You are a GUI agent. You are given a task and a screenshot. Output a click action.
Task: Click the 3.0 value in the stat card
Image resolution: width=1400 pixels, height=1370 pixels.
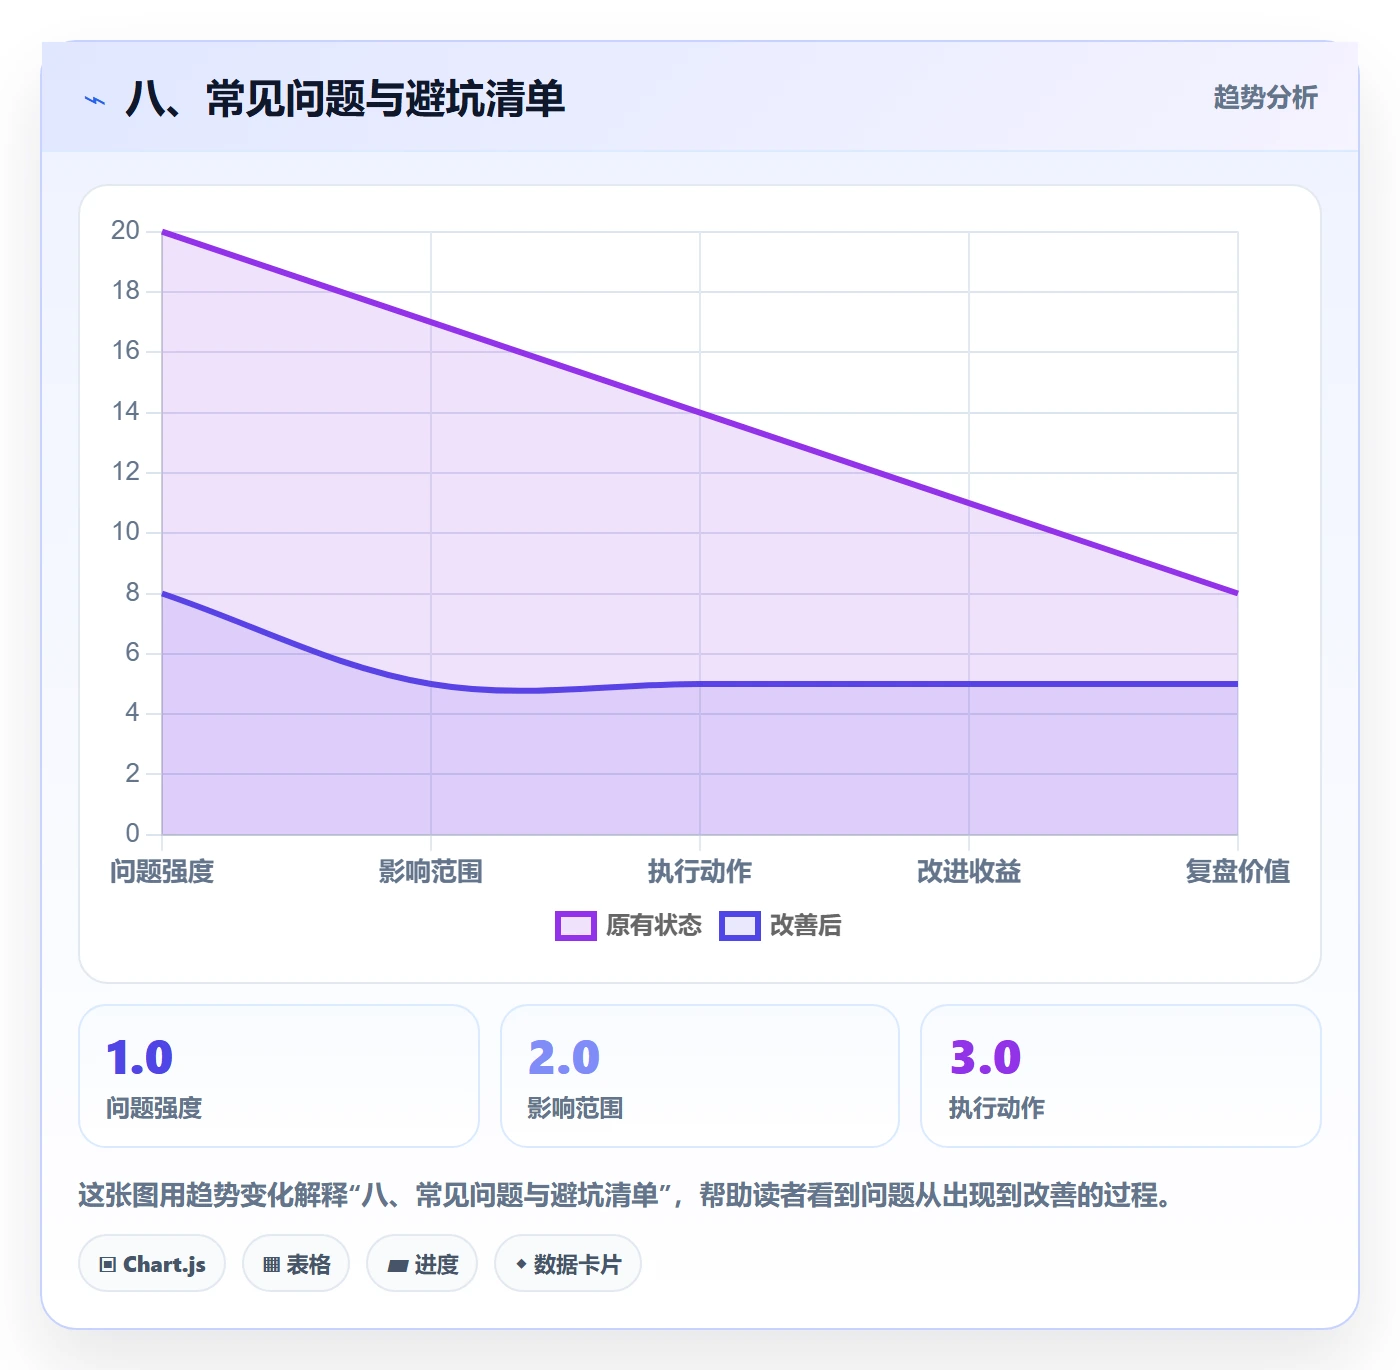985,1058
